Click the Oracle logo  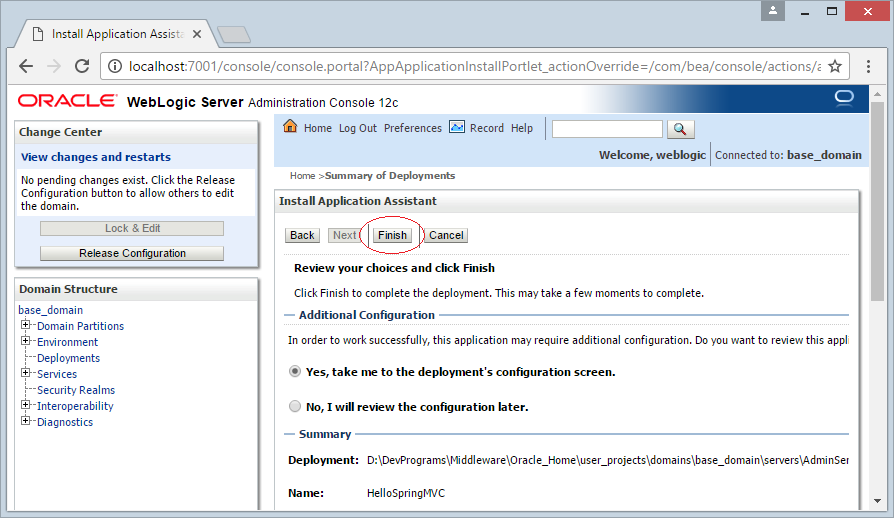click(67, 101)
